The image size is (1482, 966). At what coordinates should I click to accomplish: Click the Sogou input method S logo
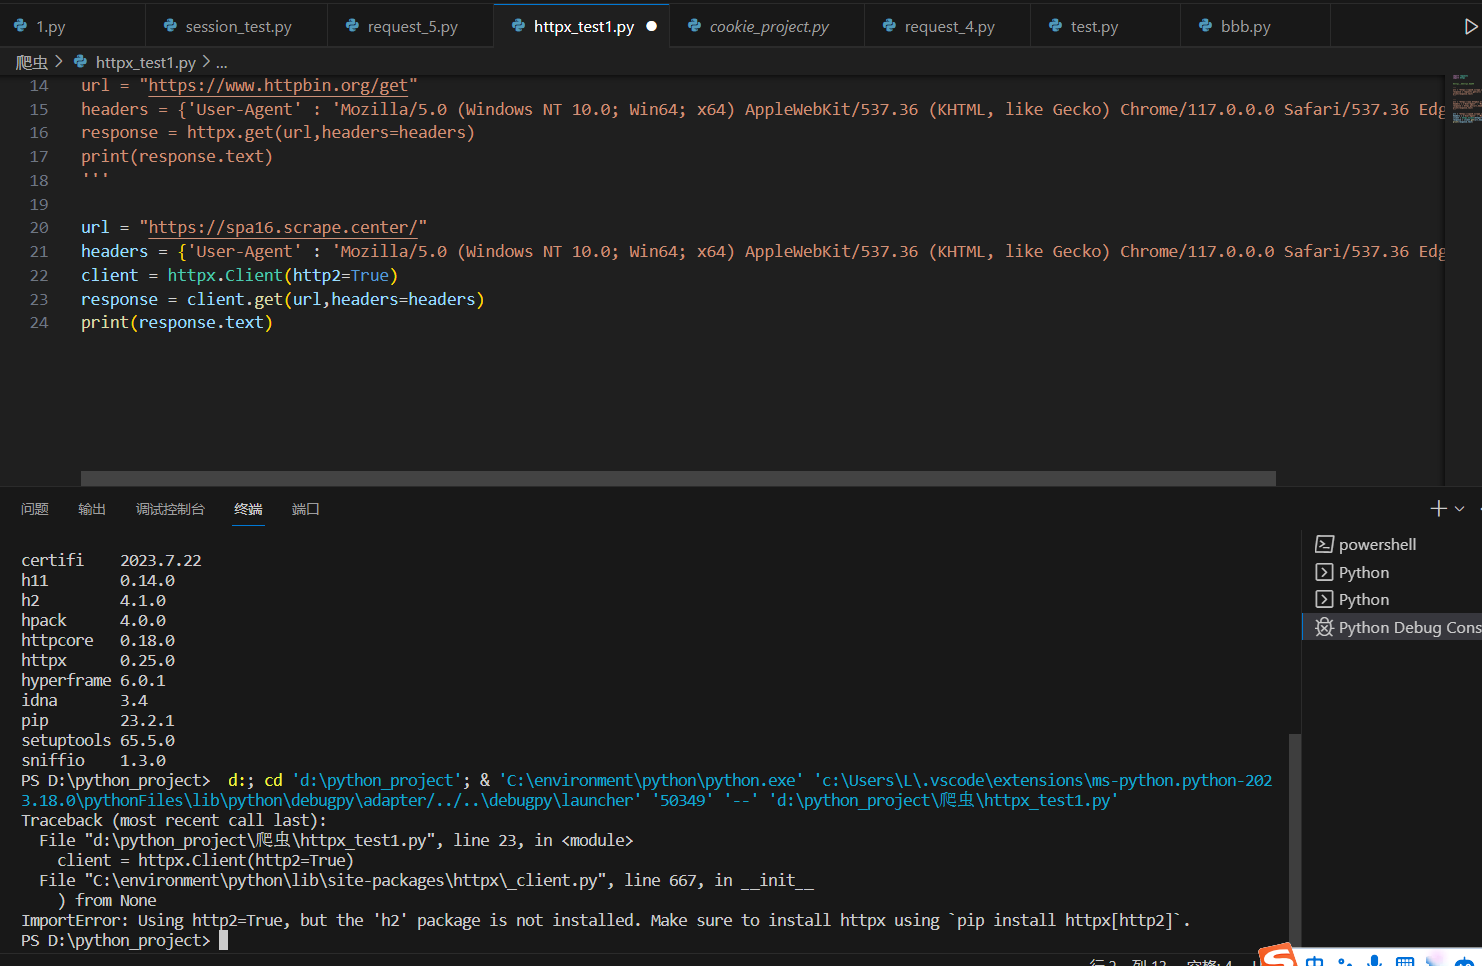1278,956
